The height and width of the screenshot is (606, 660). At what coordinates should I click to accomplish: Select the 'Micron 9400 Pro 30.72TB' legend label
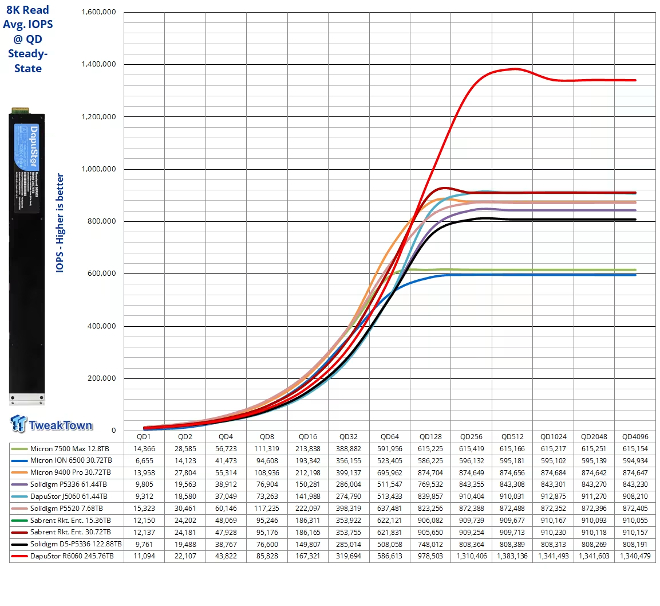coord(71,473)
